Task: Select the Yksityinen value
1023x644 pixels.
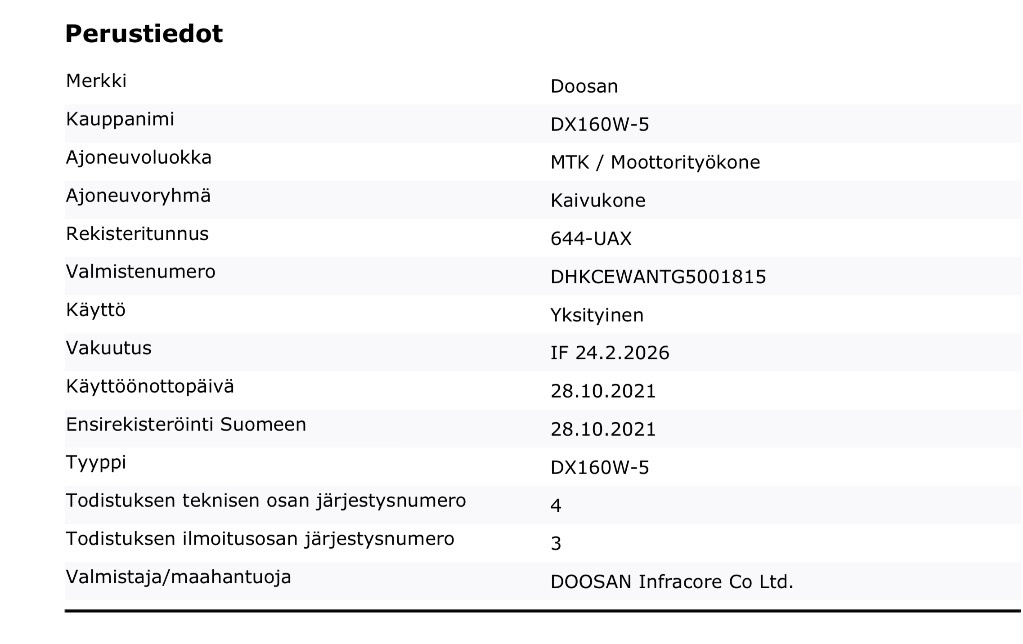Action: point(597,315)
